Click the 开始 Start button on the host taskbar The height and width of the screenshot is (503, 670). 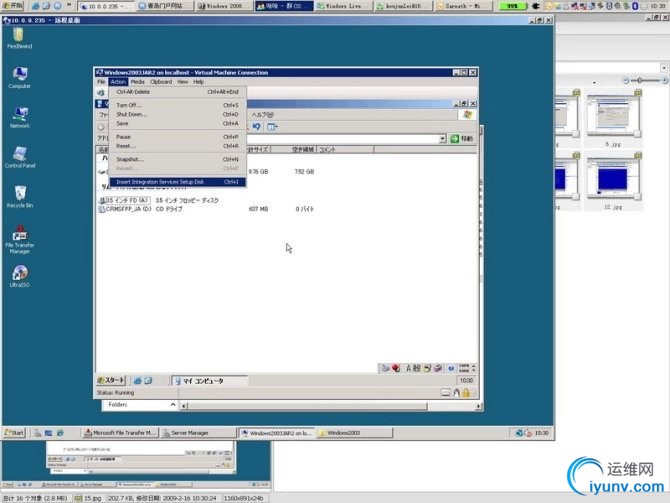point(13,6)
